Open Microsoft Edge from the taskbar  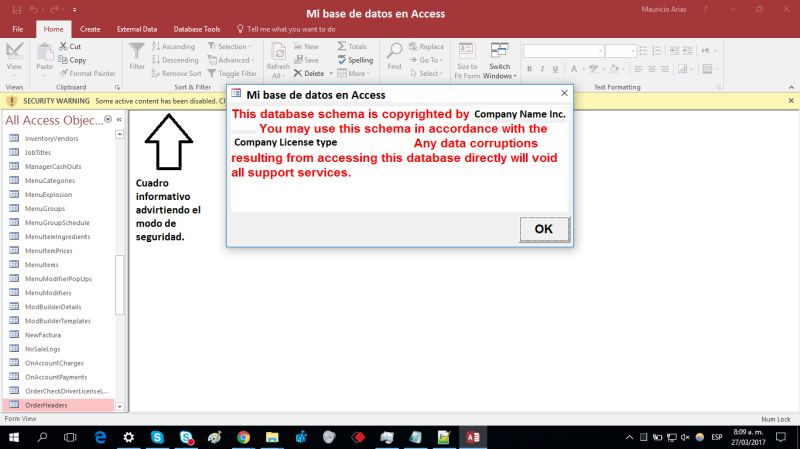101,437
